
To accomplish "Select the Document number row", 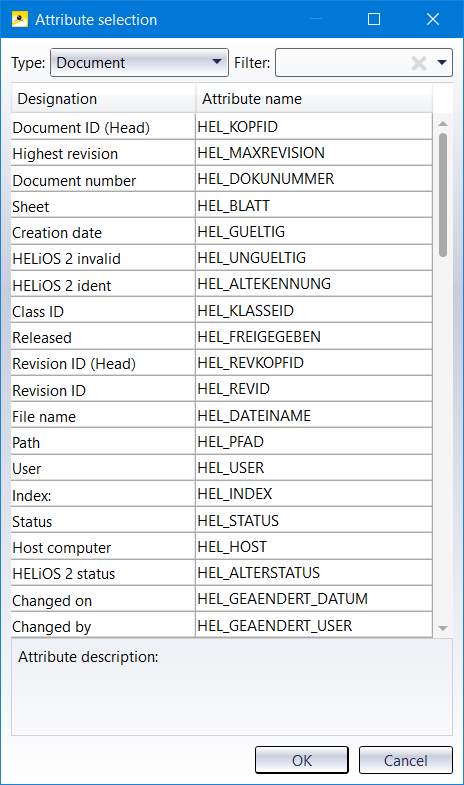I will coord(221,180).
